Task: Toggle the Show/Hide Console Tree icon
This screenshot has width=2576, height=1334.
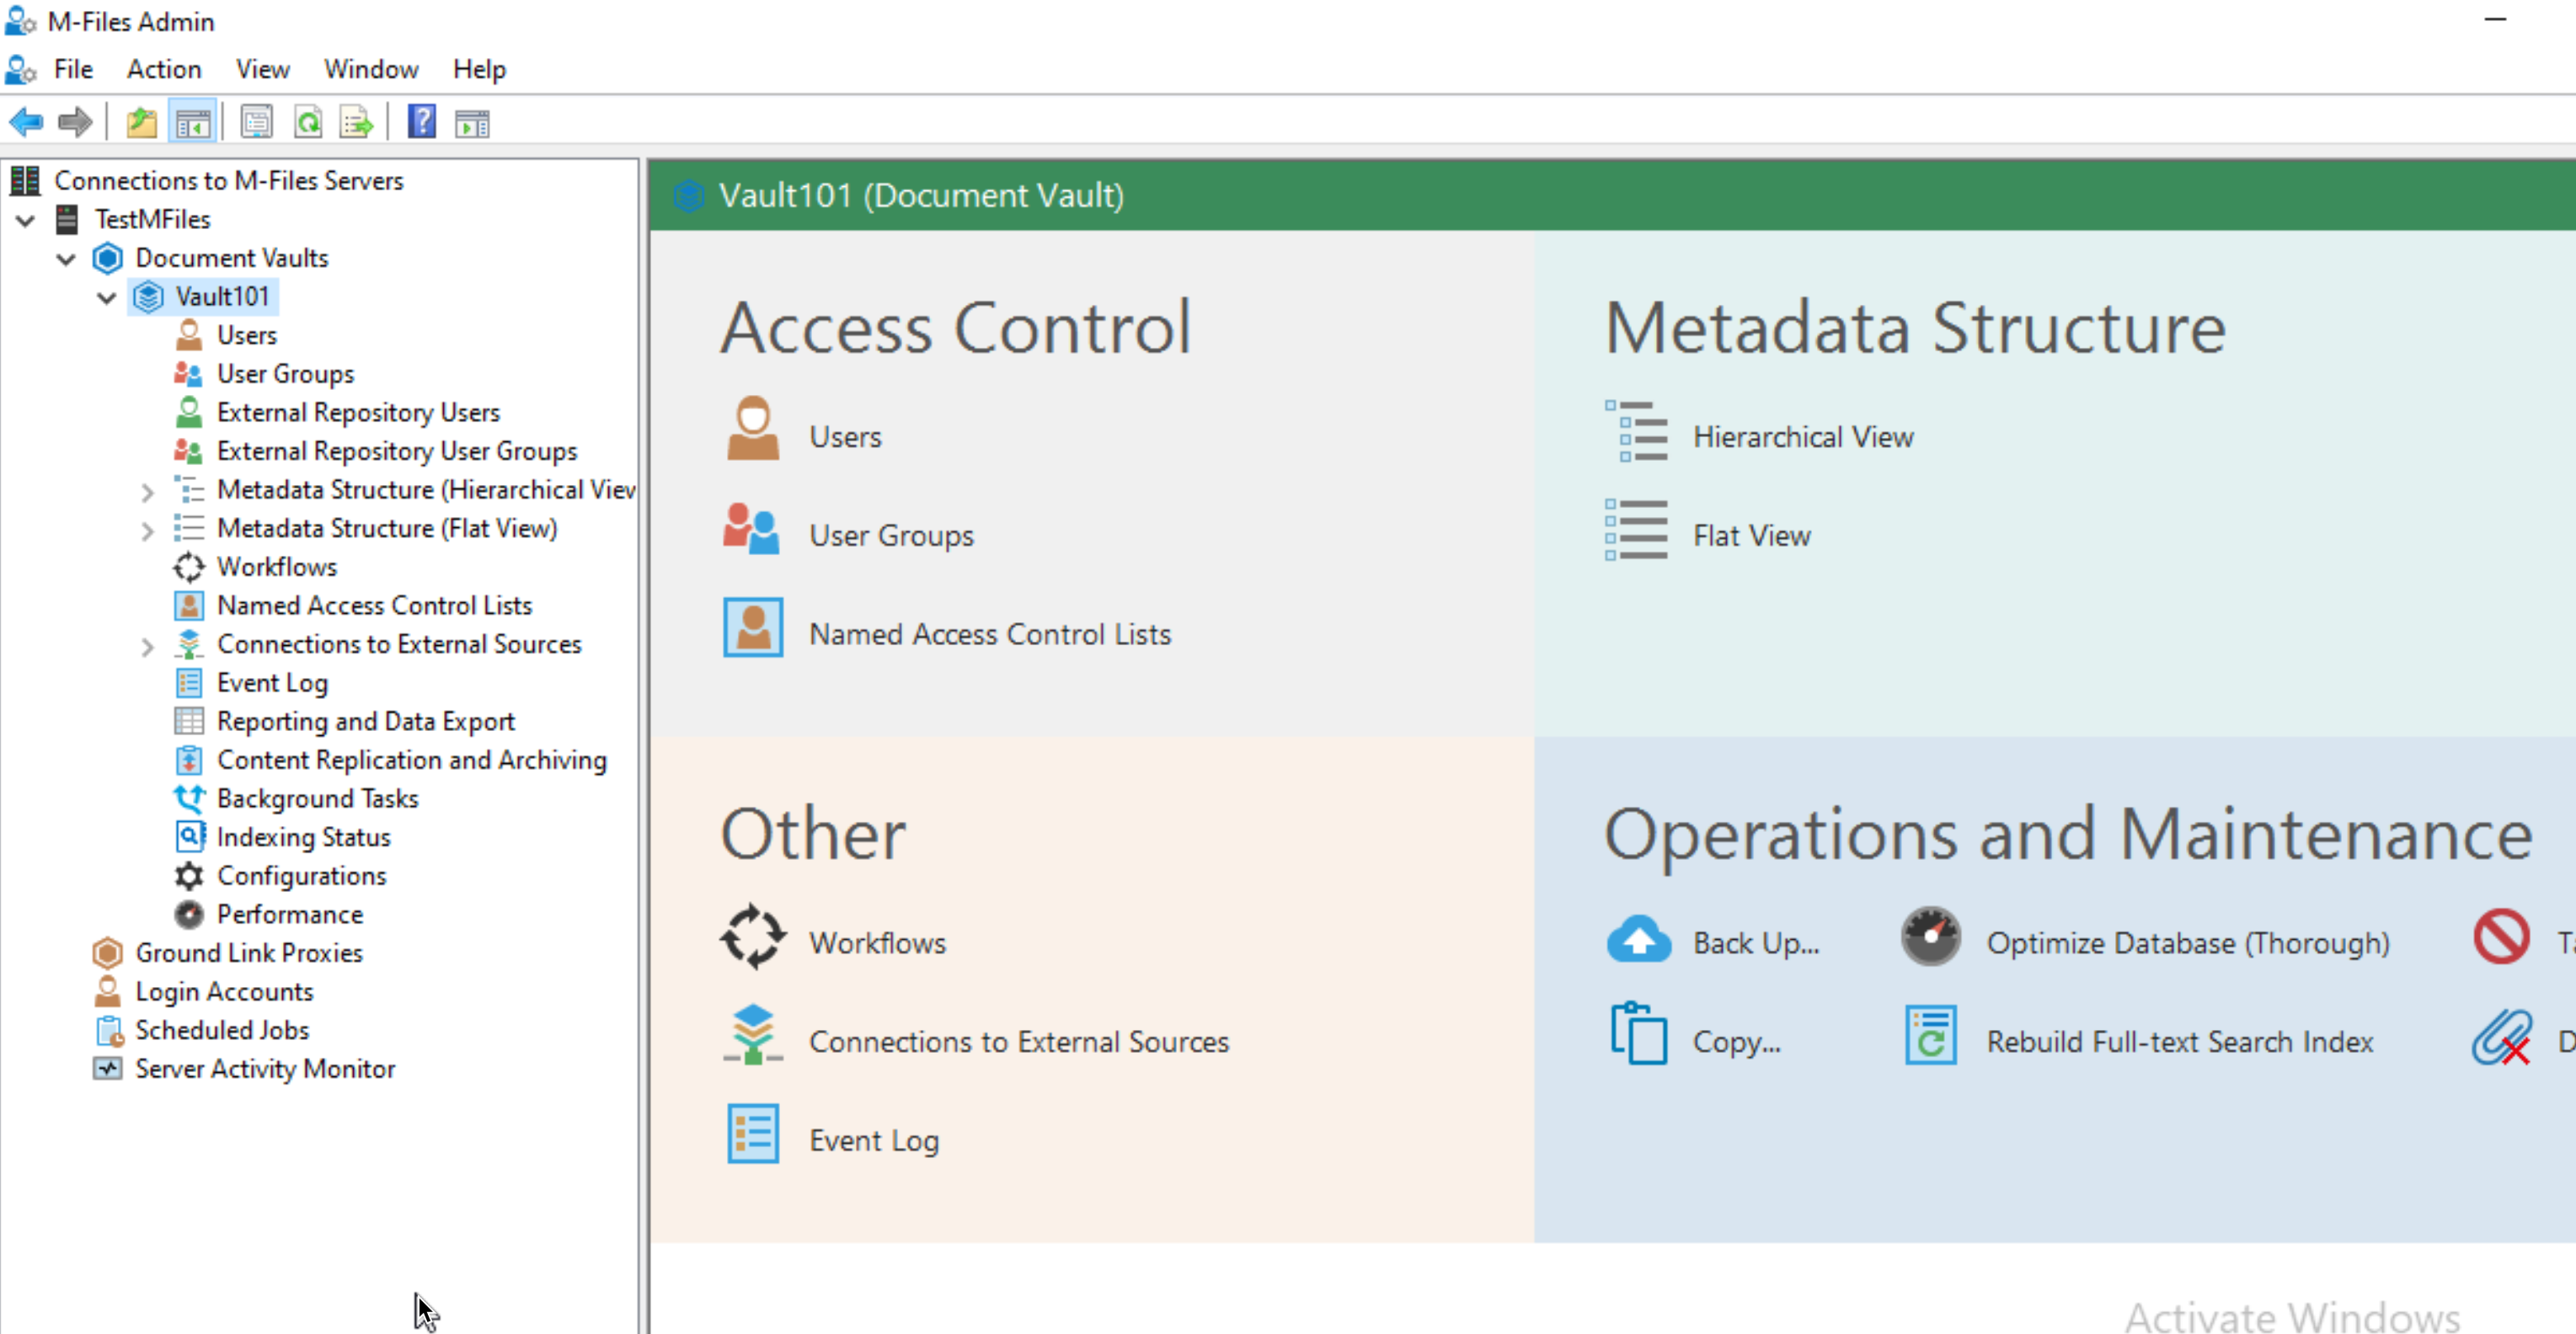Action: tap(192, 123)
